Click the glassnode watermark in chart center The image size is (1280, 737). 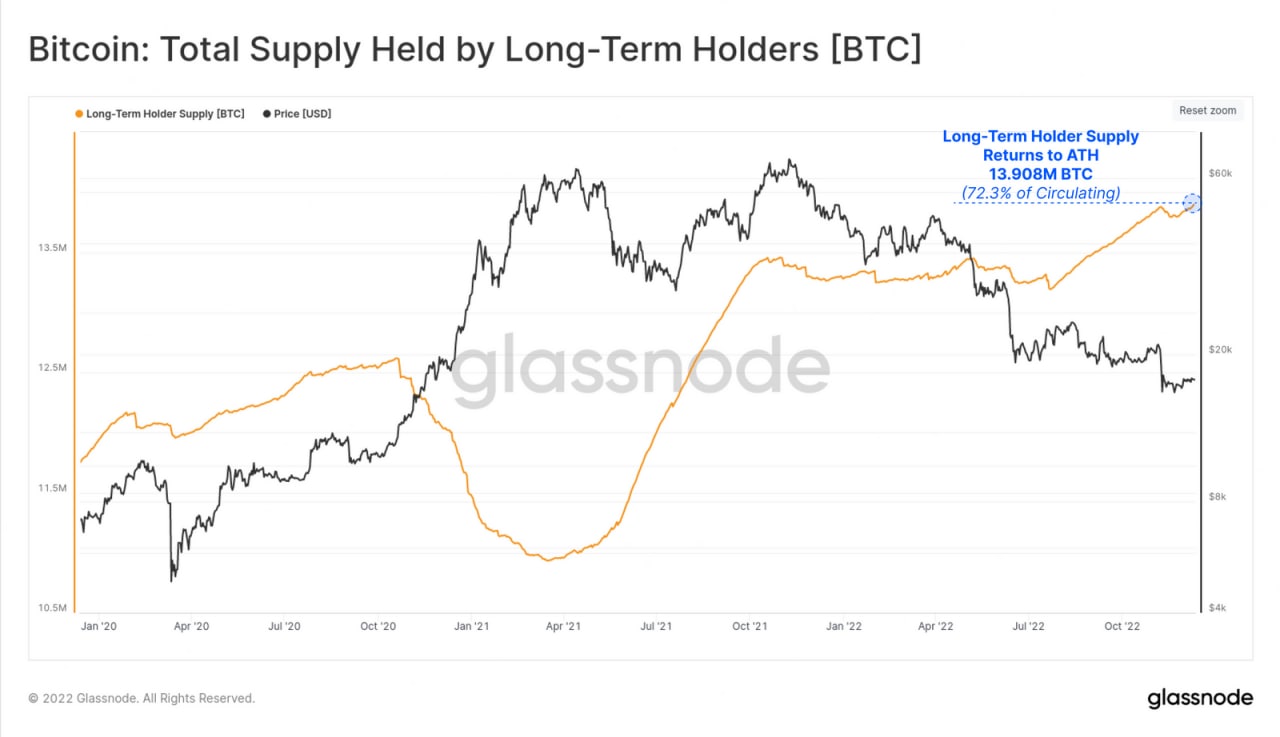pyautogui.click(x=640, y=369)
